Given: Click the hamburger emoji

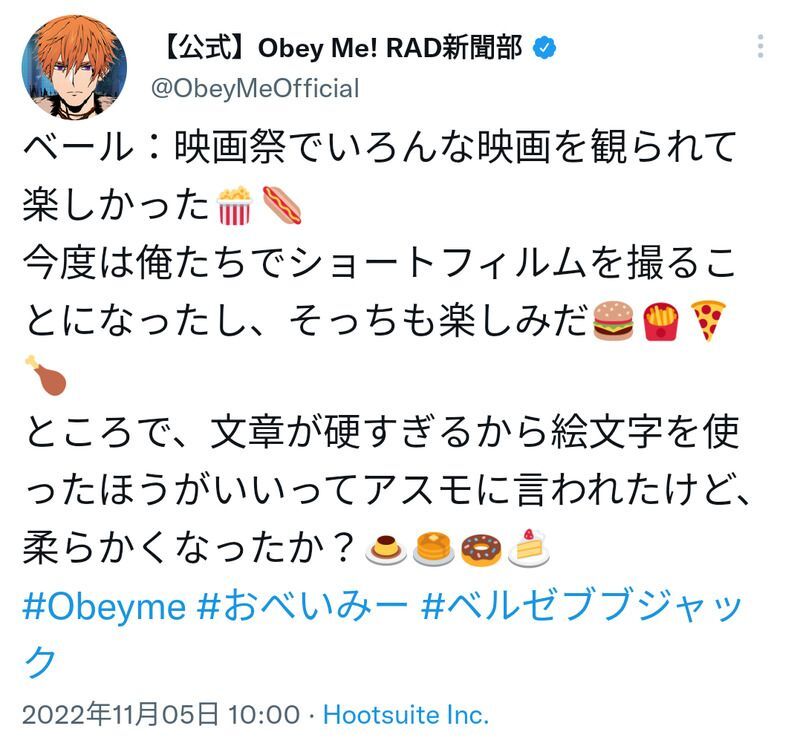Looking at the screenshot, I should point(613,320).
